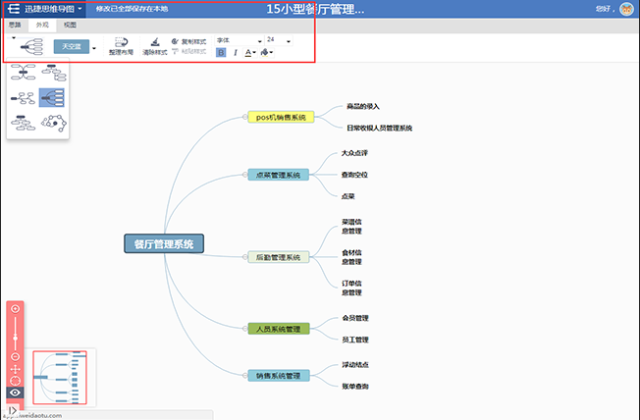
Task: Click the 复制样式 copy style button
Action: pyautogui.click(x=189, y=42)
